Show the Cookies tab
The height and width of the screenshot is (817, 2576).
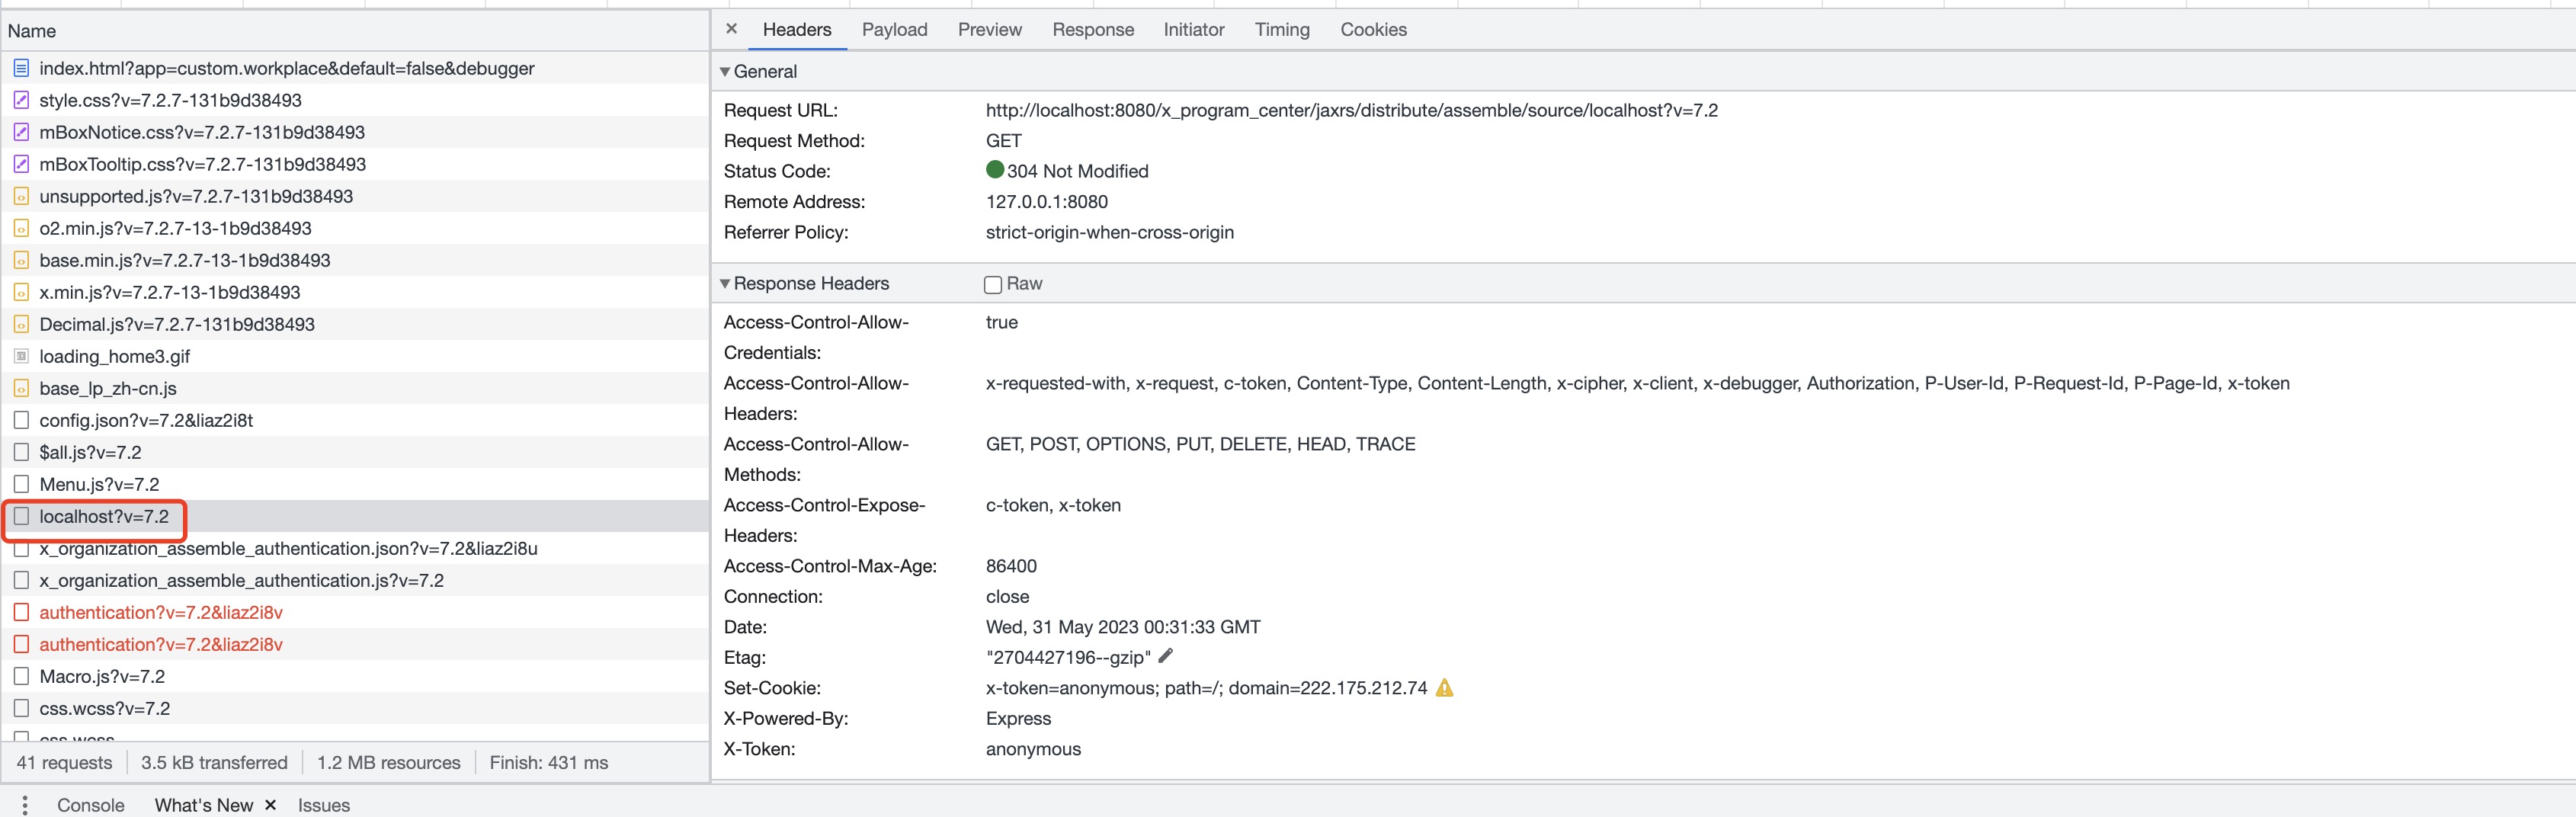tap(1373, 30)
